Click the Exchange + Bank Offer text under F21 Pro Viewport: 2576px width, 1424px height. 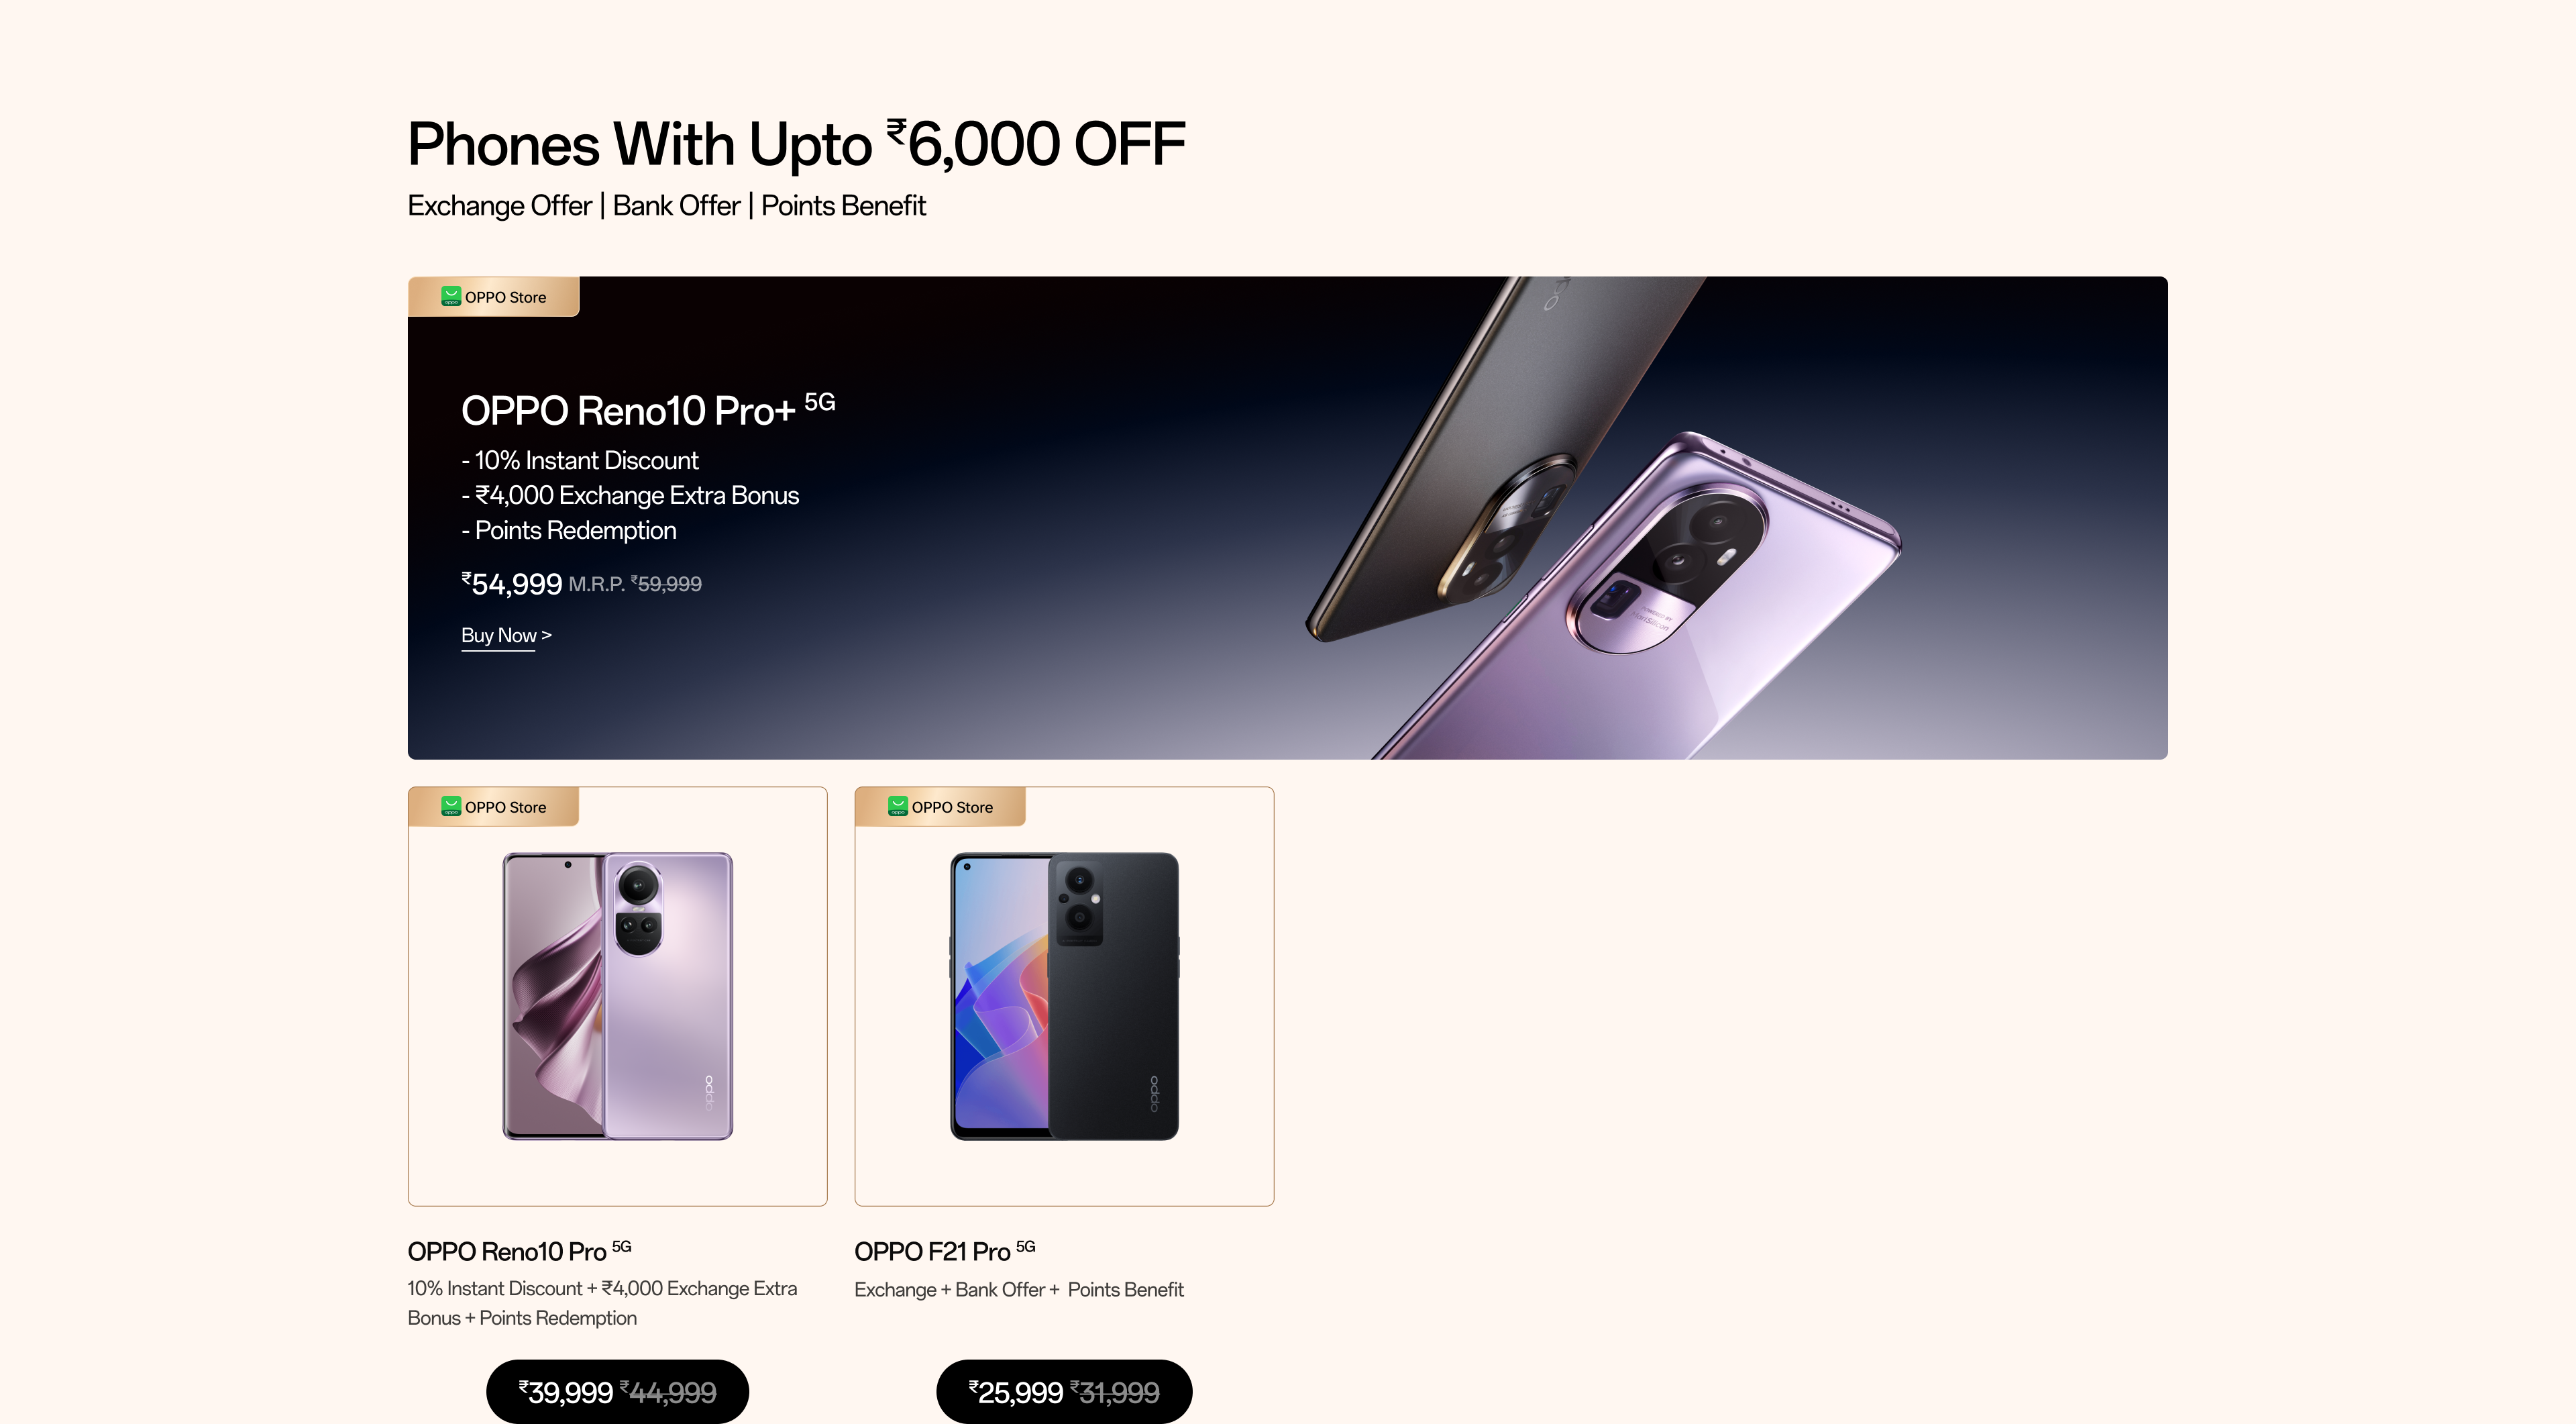pos(1018,1290)
